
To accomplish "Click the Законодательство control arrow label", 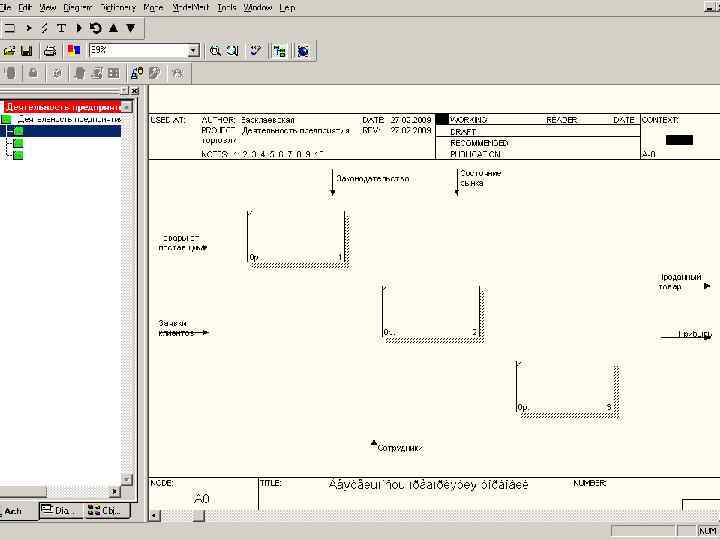I will pos(372,179).
